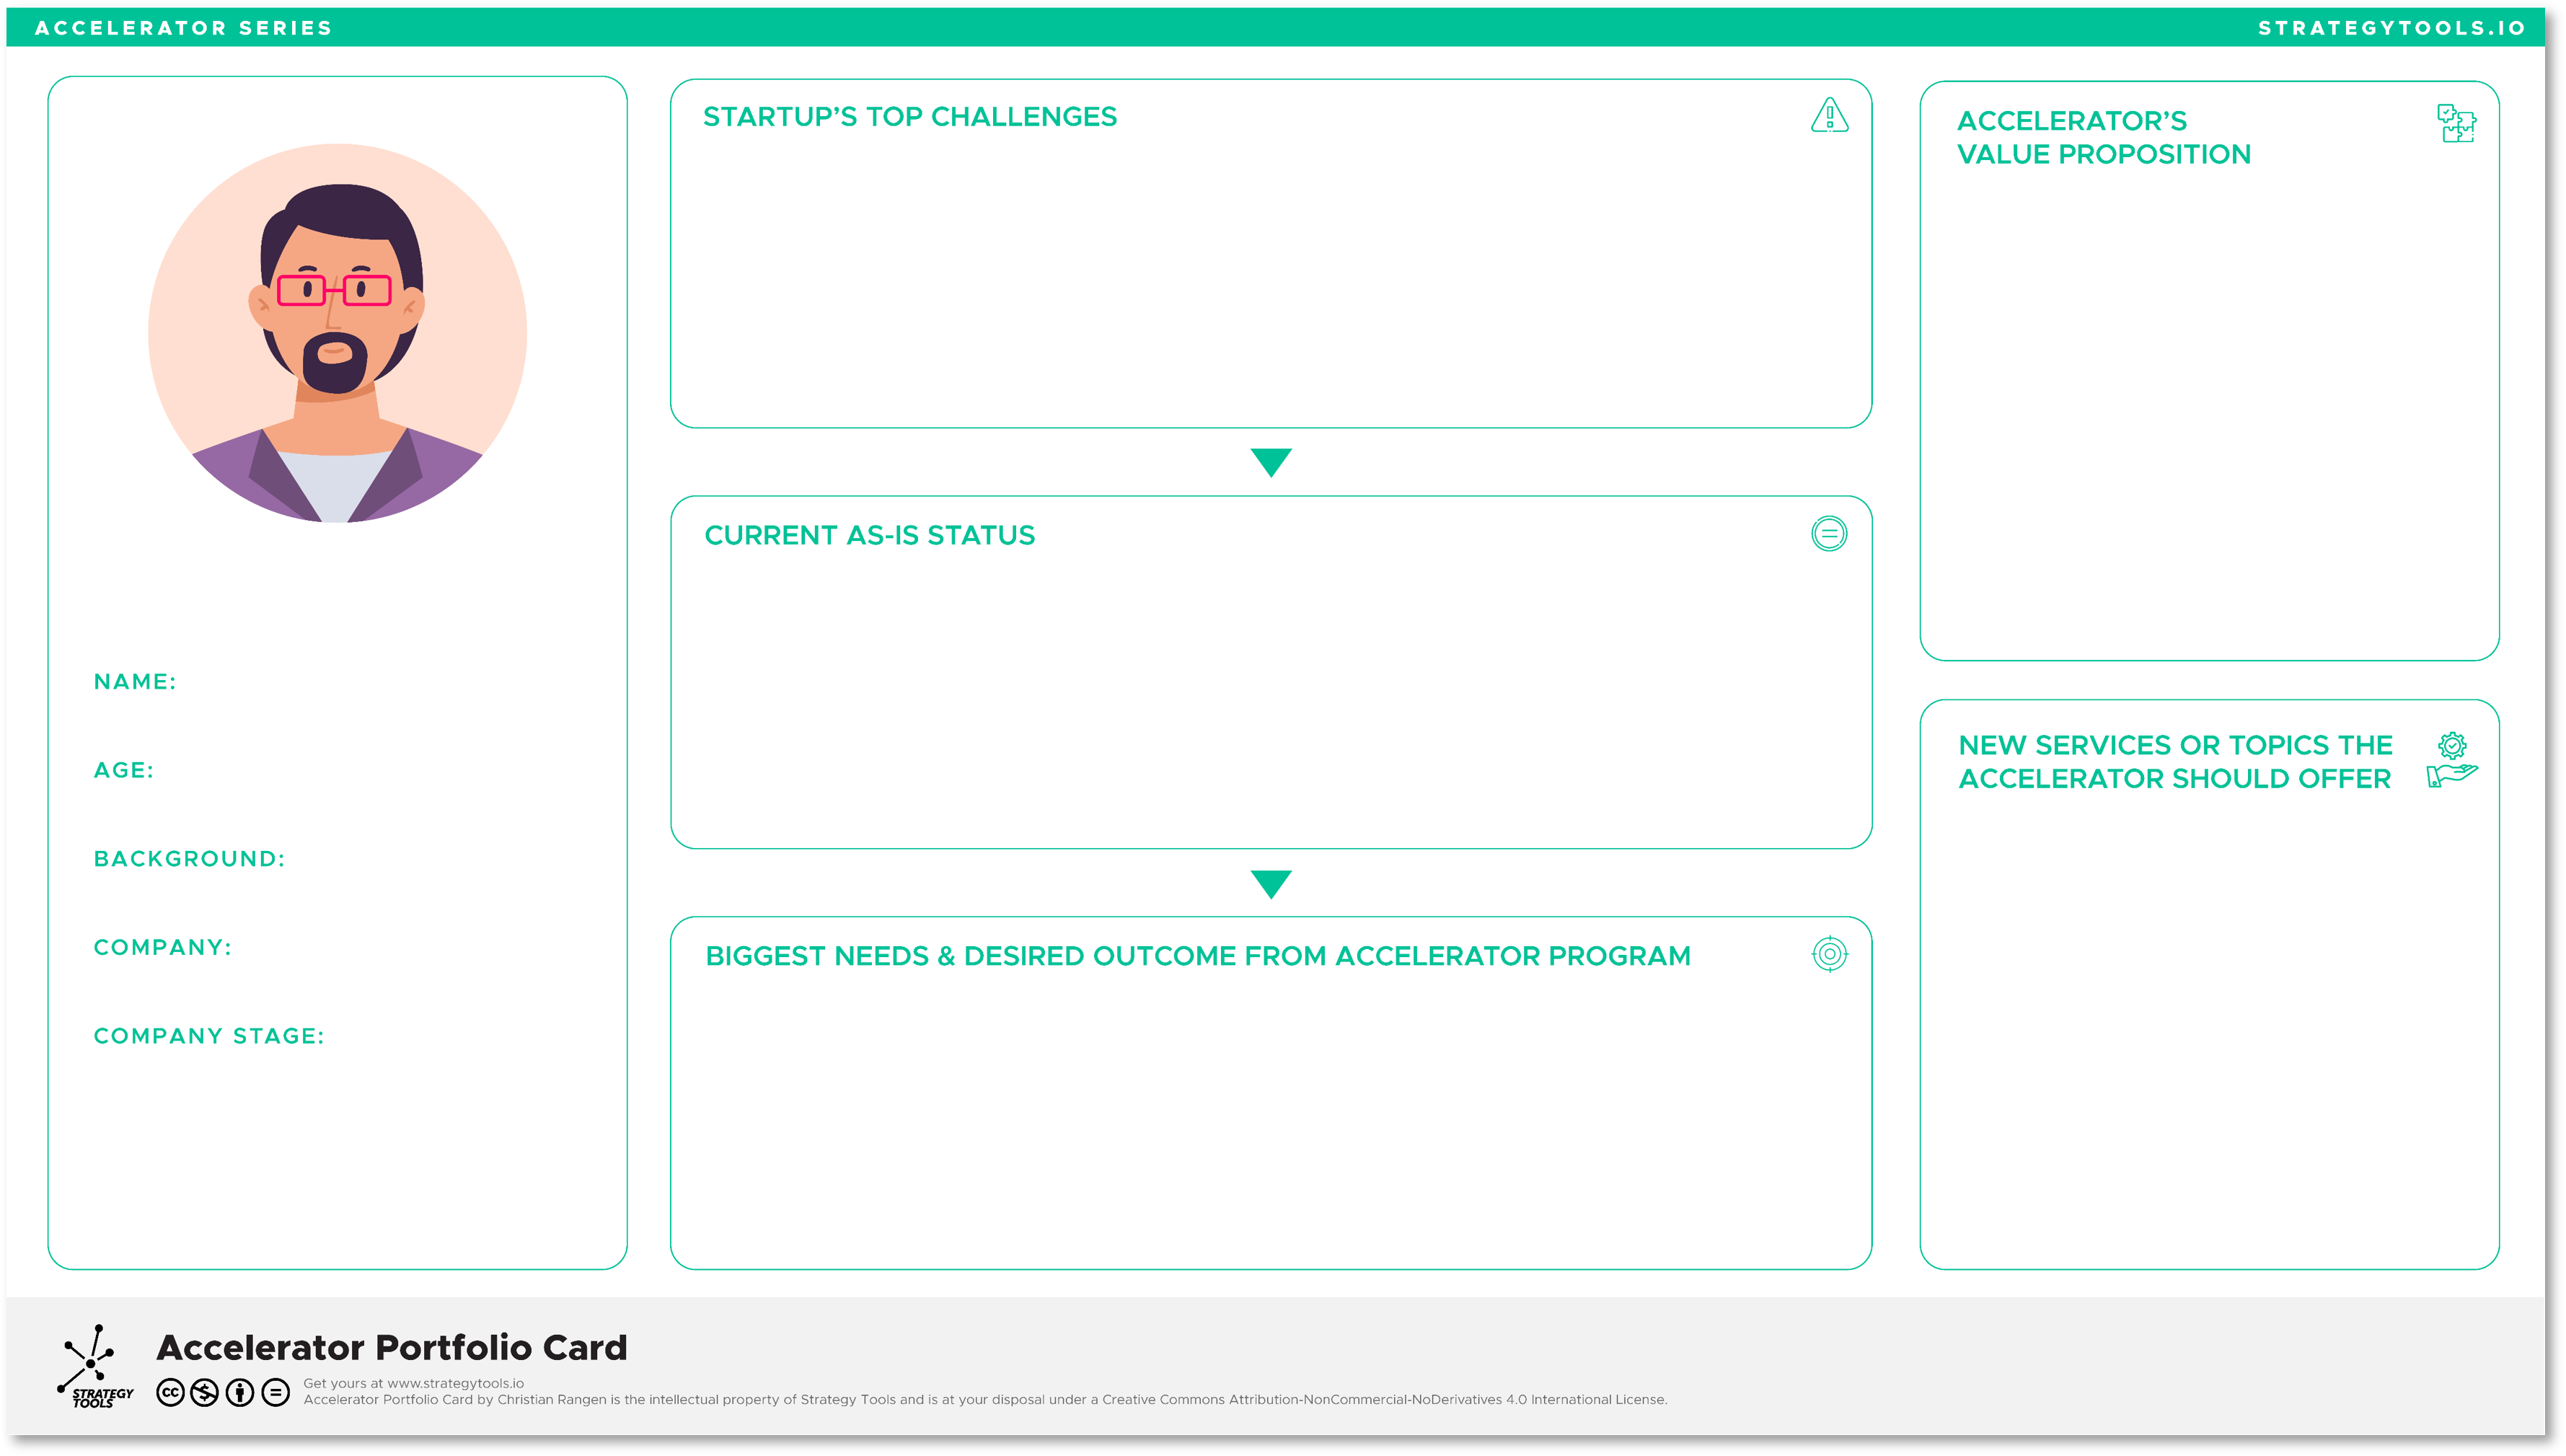Click the Creative Commons CC icon
This screenshot has height=1456, width=2566.
point(171,1392)
